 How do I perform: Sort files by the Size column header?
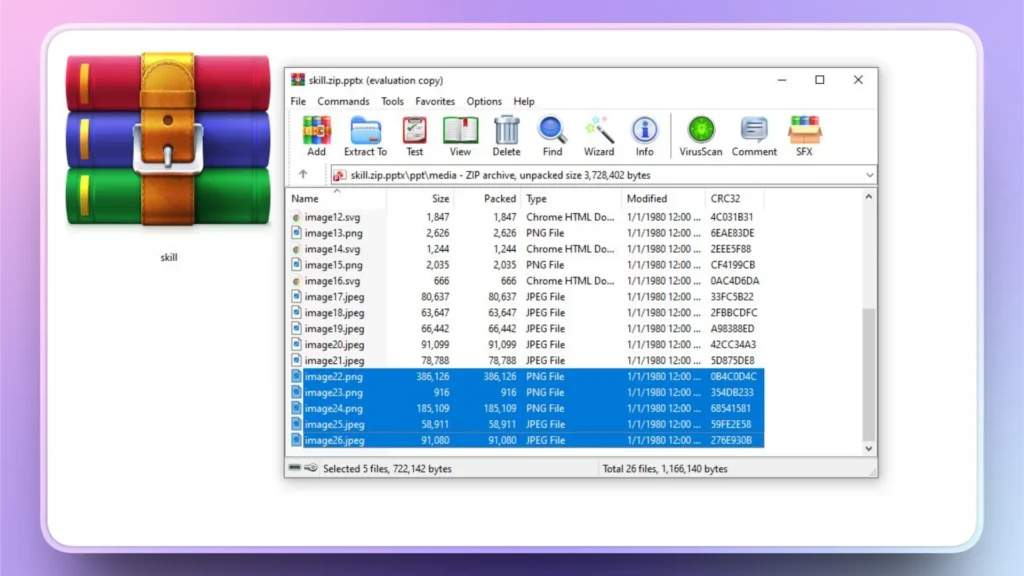click(438, 198)
